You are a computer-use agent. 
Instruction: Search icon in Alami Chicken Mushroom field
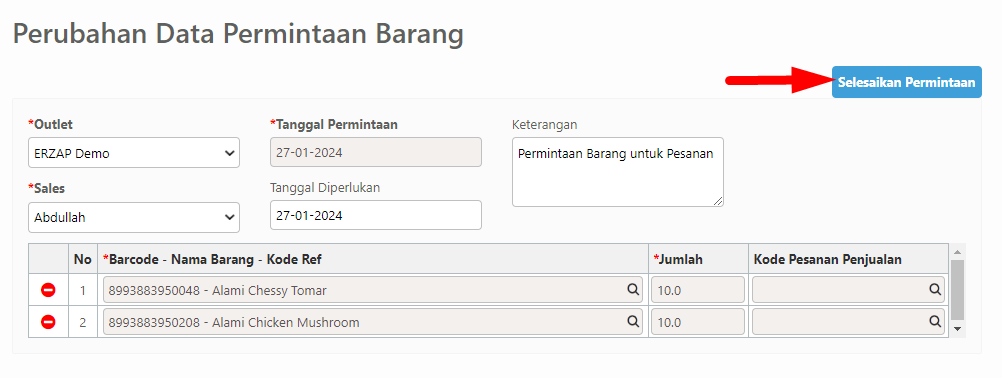(633, 321)
